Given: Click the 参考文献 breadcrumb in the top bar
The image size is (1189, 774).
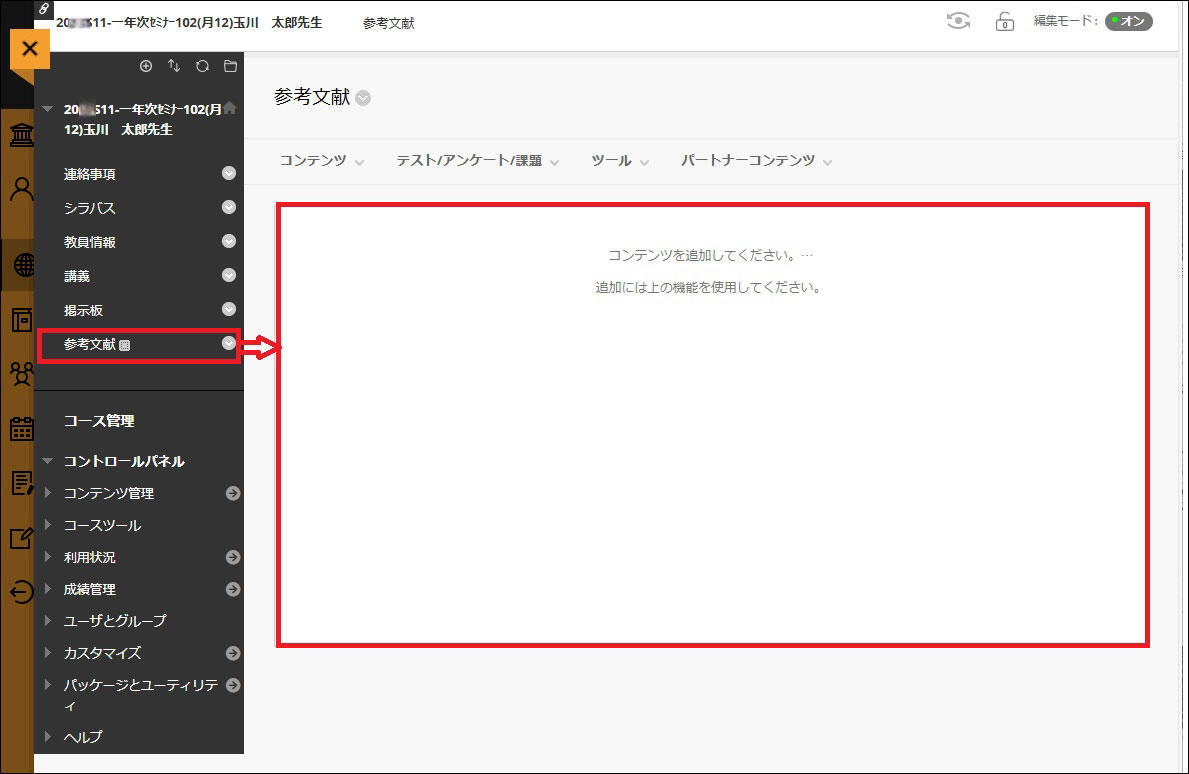Looking at the screenshot, I should (388, 24).
